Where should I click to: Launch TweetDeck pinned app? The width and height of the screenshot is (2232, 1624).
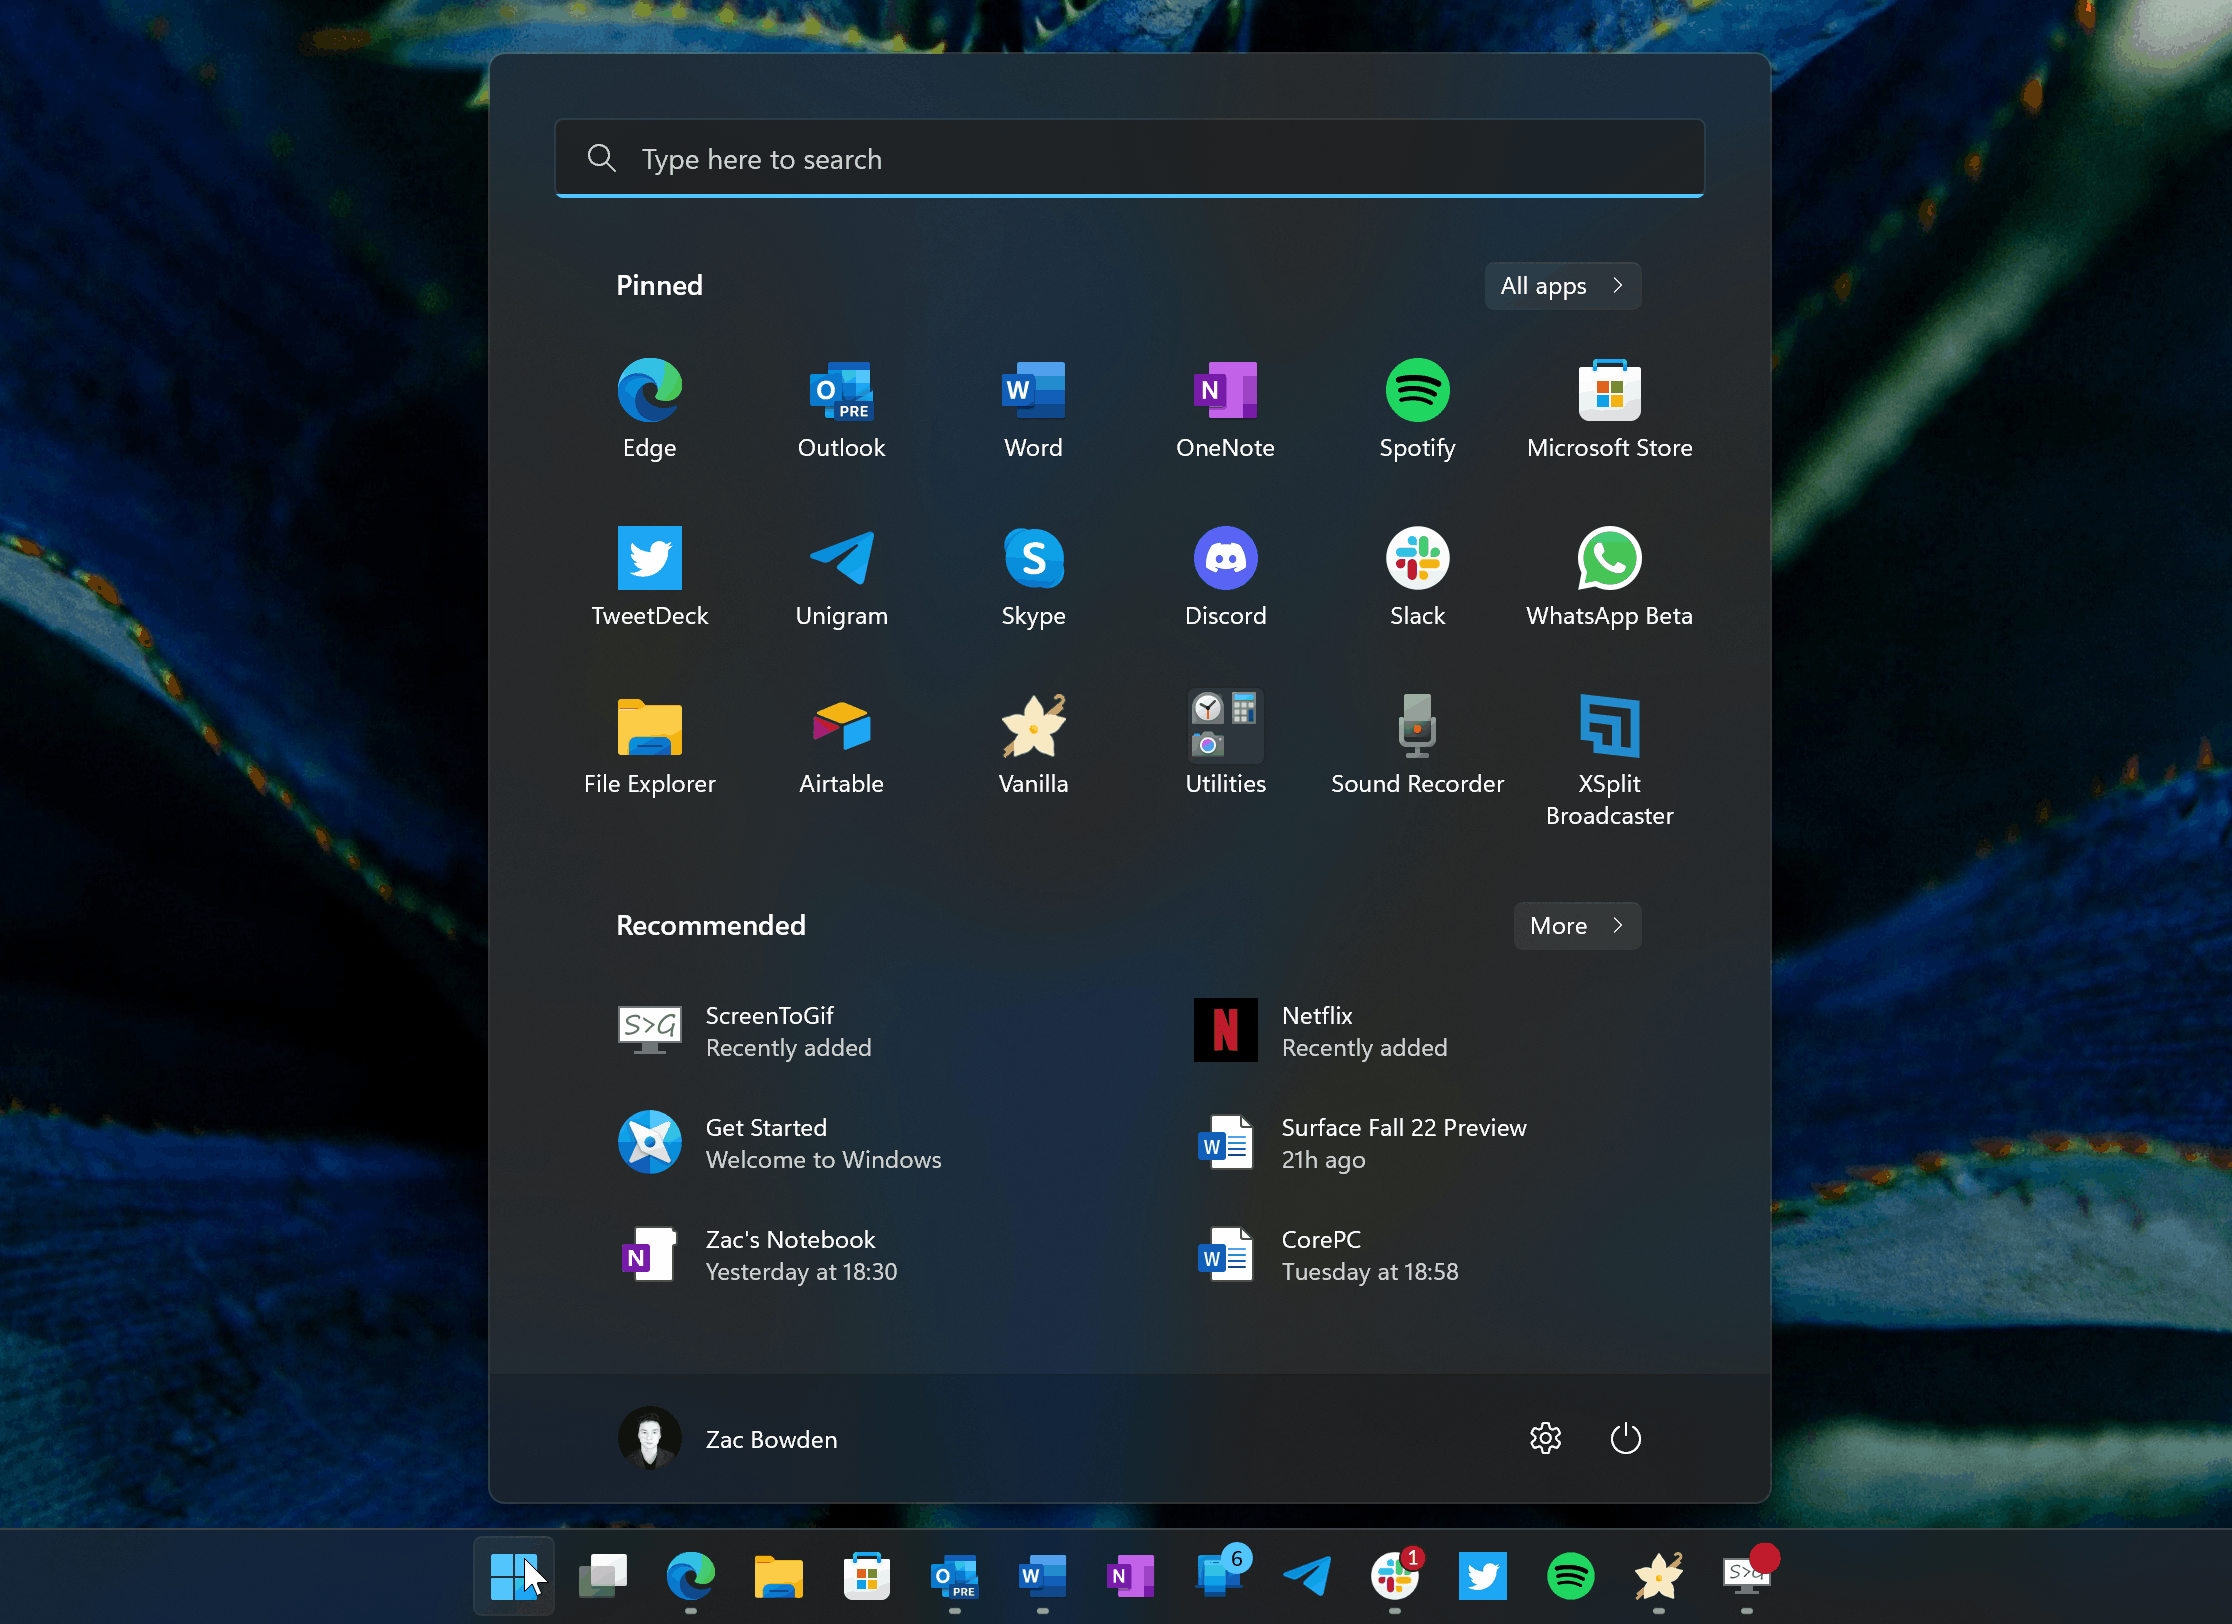pos(650,577)
